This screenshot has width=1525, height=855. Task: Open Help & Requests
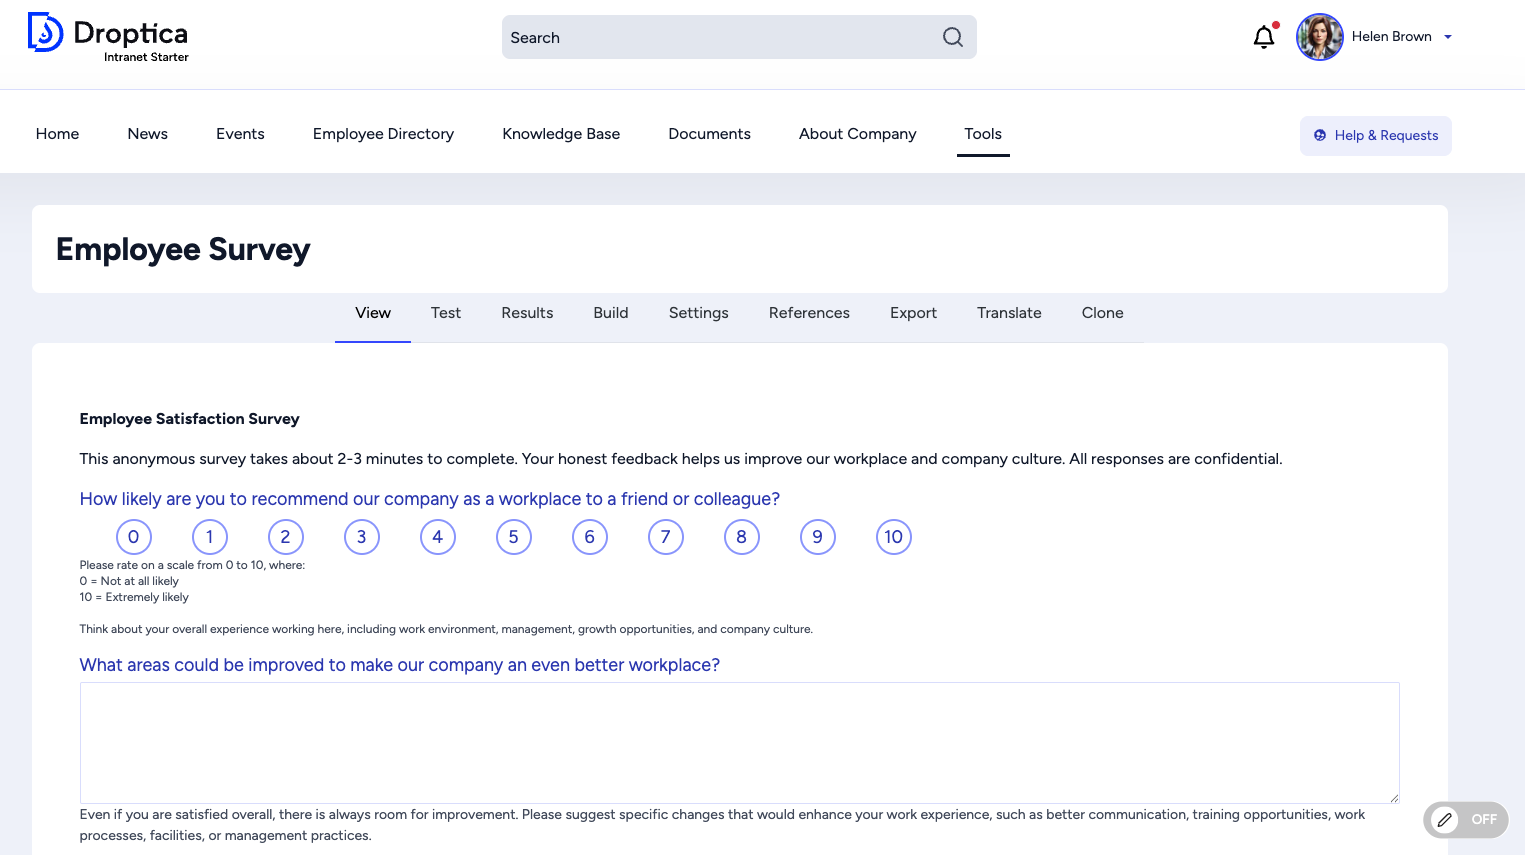(1375, 136)
